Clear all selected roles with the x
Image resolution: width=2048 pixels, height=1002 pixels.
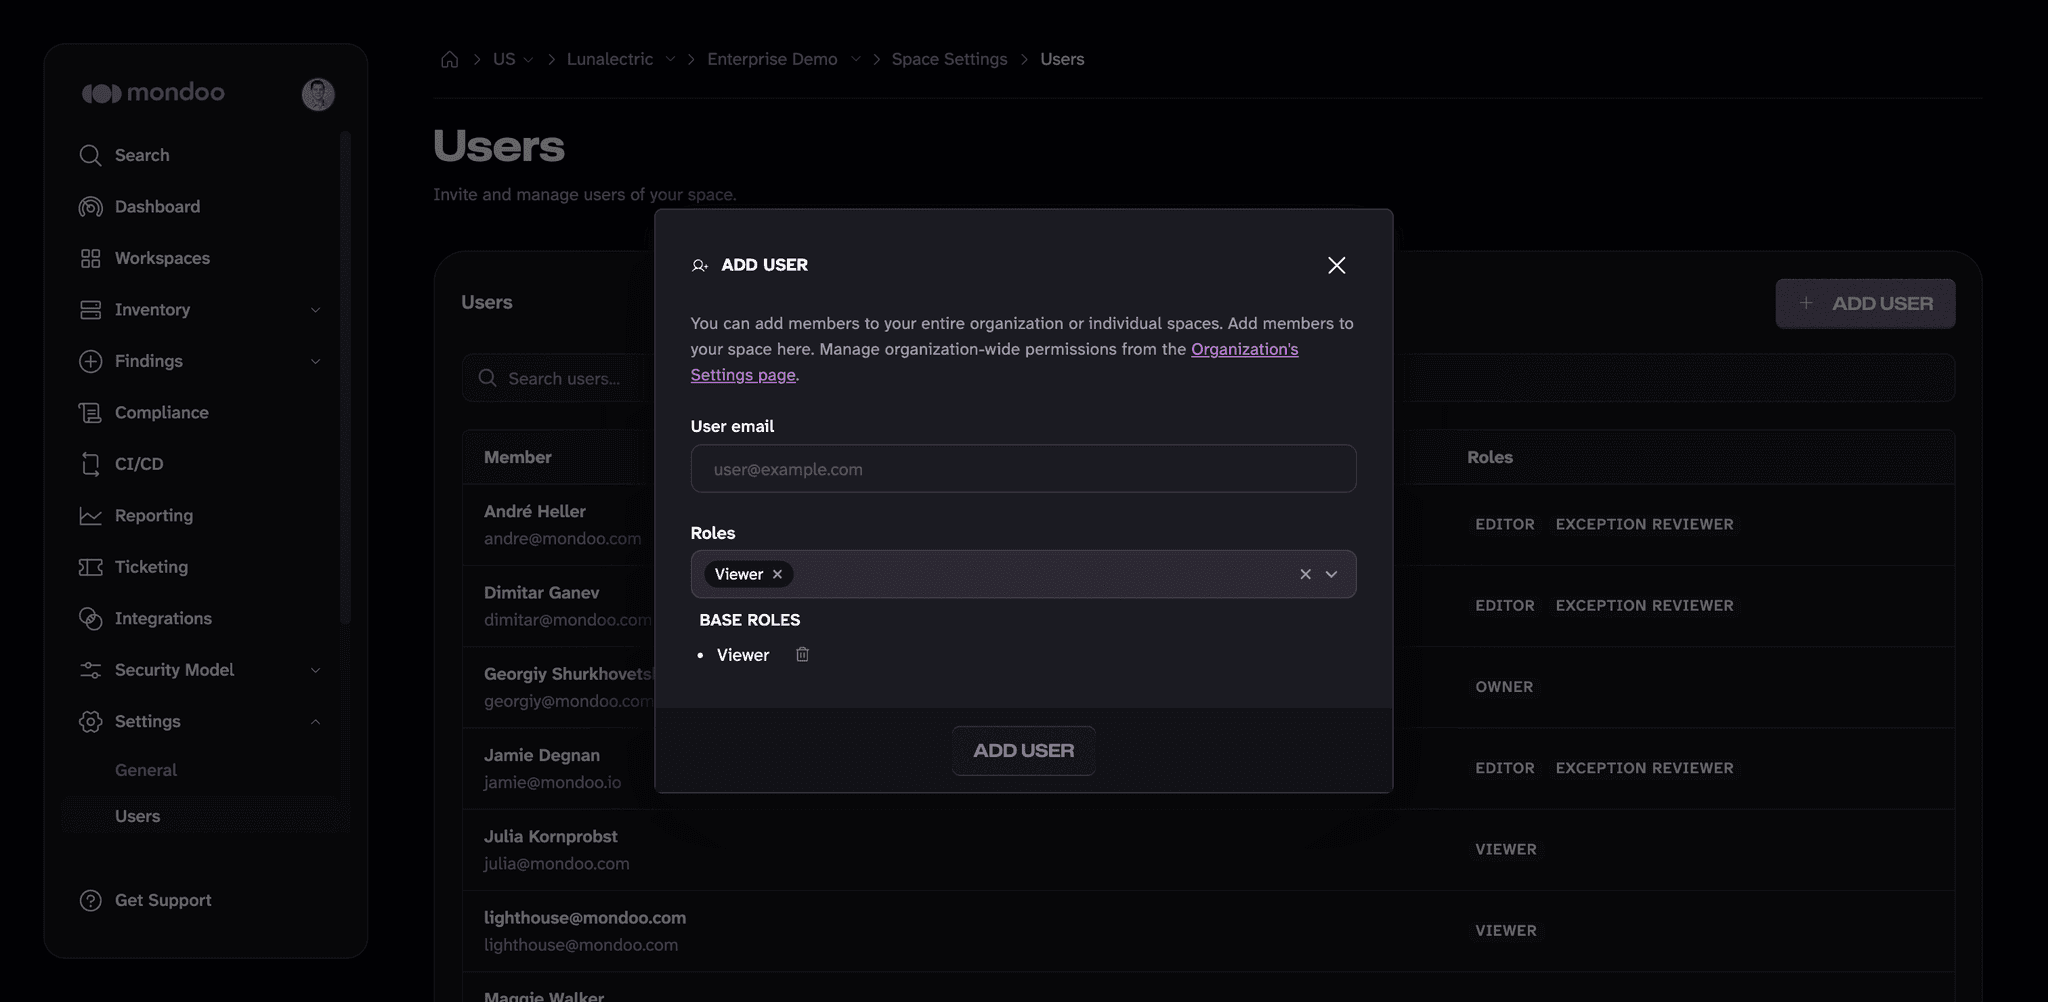point(1305,574)
